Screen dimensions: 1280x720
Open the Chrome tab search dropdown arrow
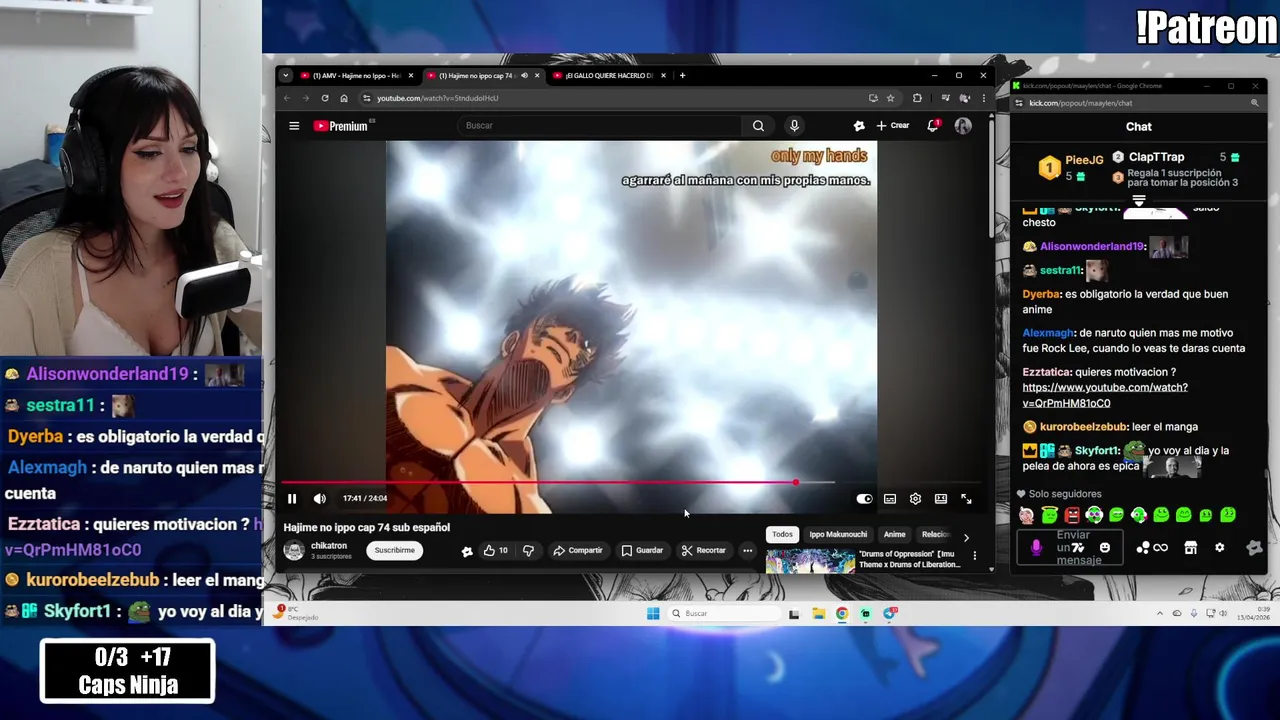point(286,75)
